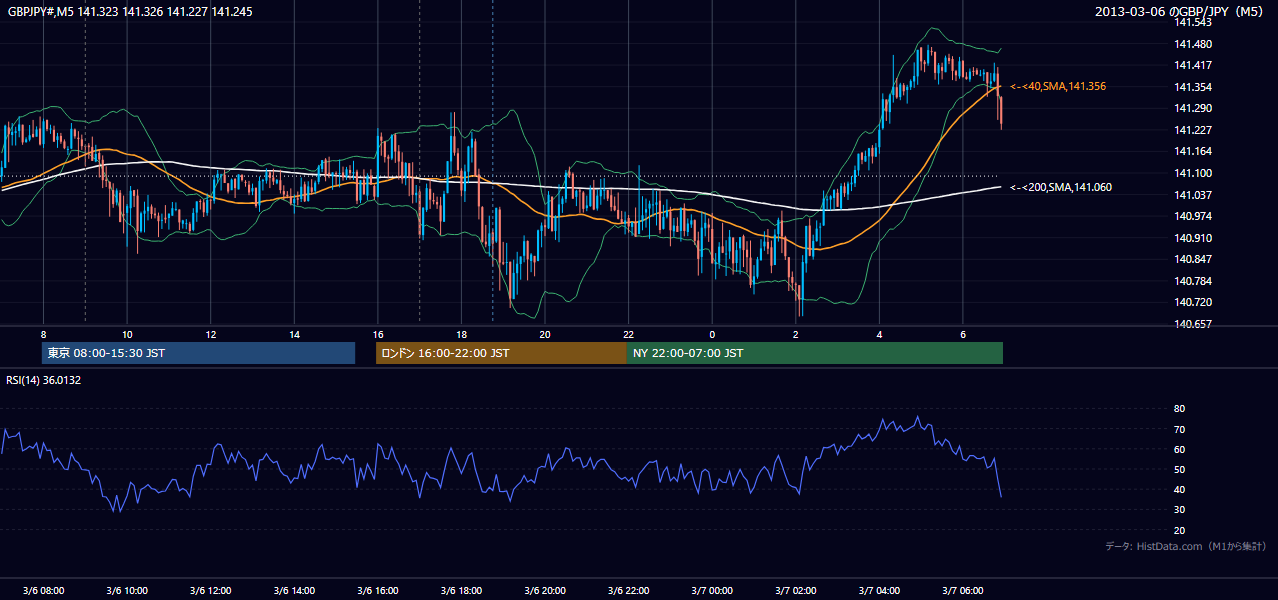Screen dimensions: 1278x600
Task: Click the 3/7 06:00 date label
Action: (963, 591)
